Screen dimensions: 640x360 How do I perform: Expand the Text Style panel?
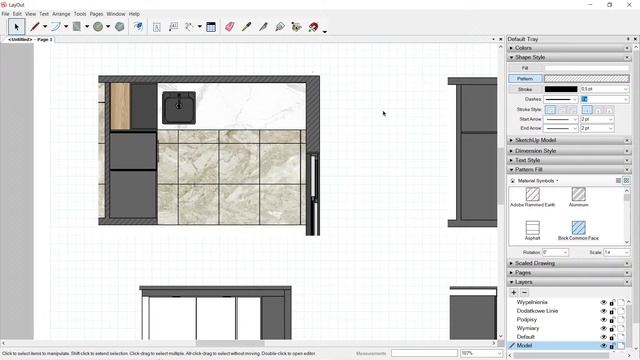point(511,160)
